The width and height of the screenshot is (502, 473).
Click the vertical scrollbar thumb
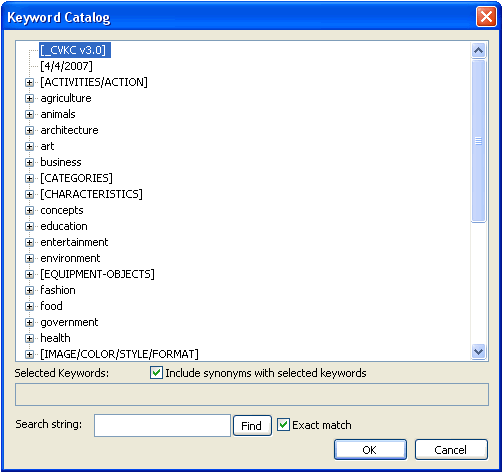point(479,141)
